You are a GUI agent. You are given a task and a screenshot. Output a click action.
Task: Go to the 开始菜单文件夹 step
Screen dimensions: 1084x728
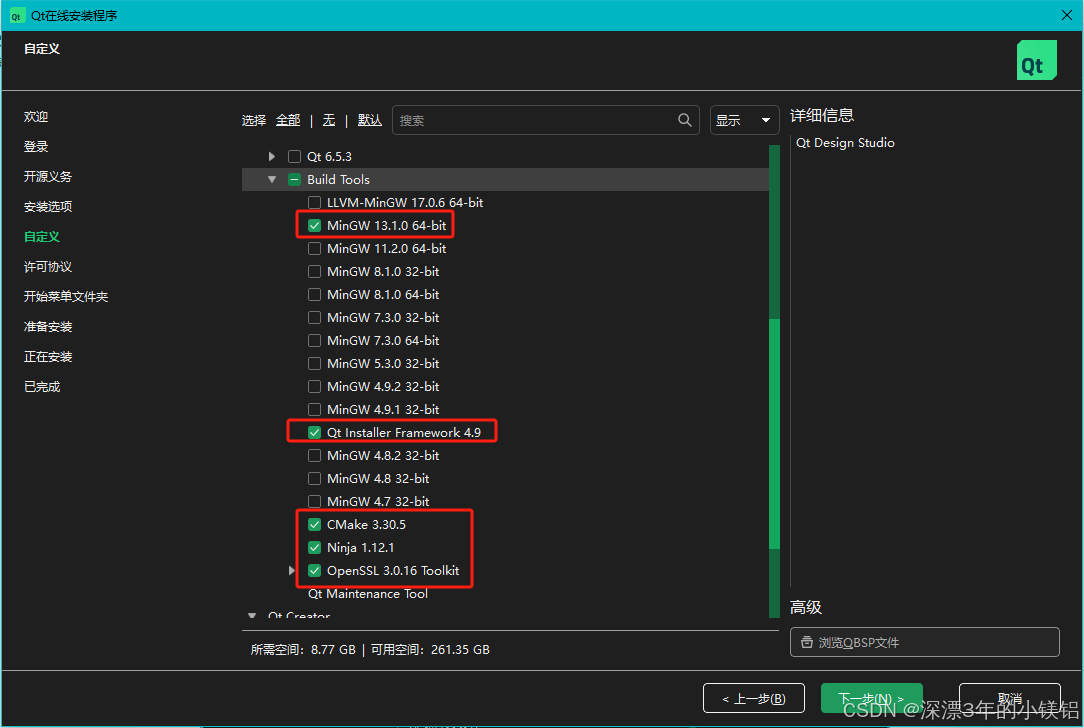click(x=66, y=297)
